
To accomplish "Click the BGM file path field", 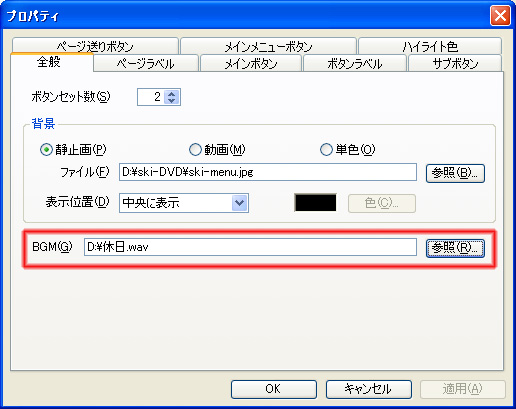I will (x=250, y=247).
